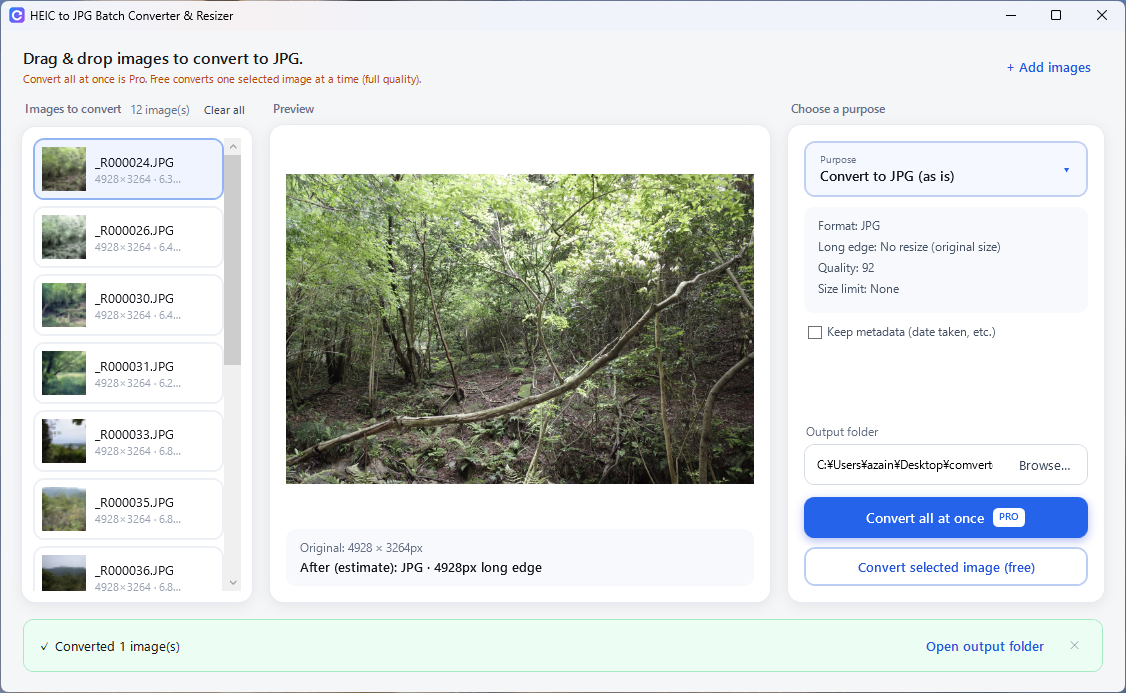
Task: Clear all images from the list
Action: [x=224, y=110]
